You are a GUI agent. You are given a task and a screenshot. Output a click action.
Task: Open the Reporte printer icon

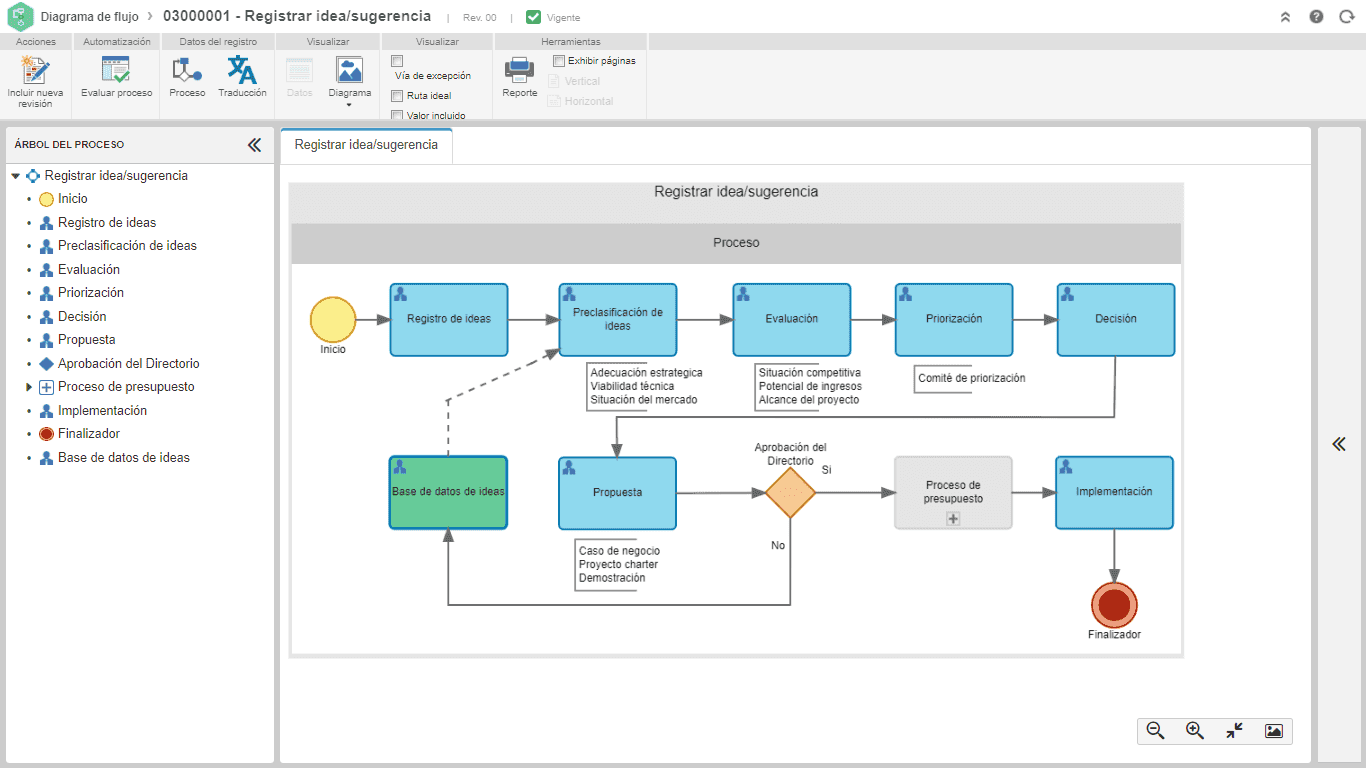[x=520, y=70]
